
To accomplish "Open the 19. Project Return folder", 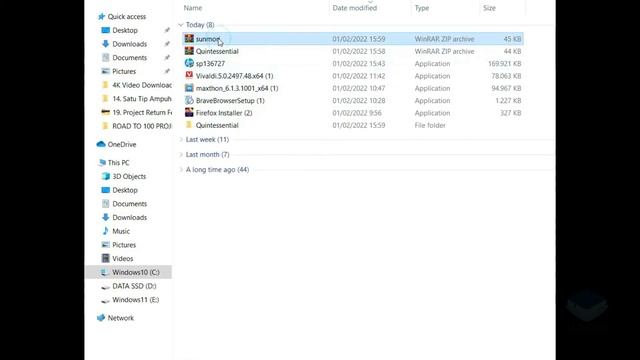I will [x=142, y=112].
